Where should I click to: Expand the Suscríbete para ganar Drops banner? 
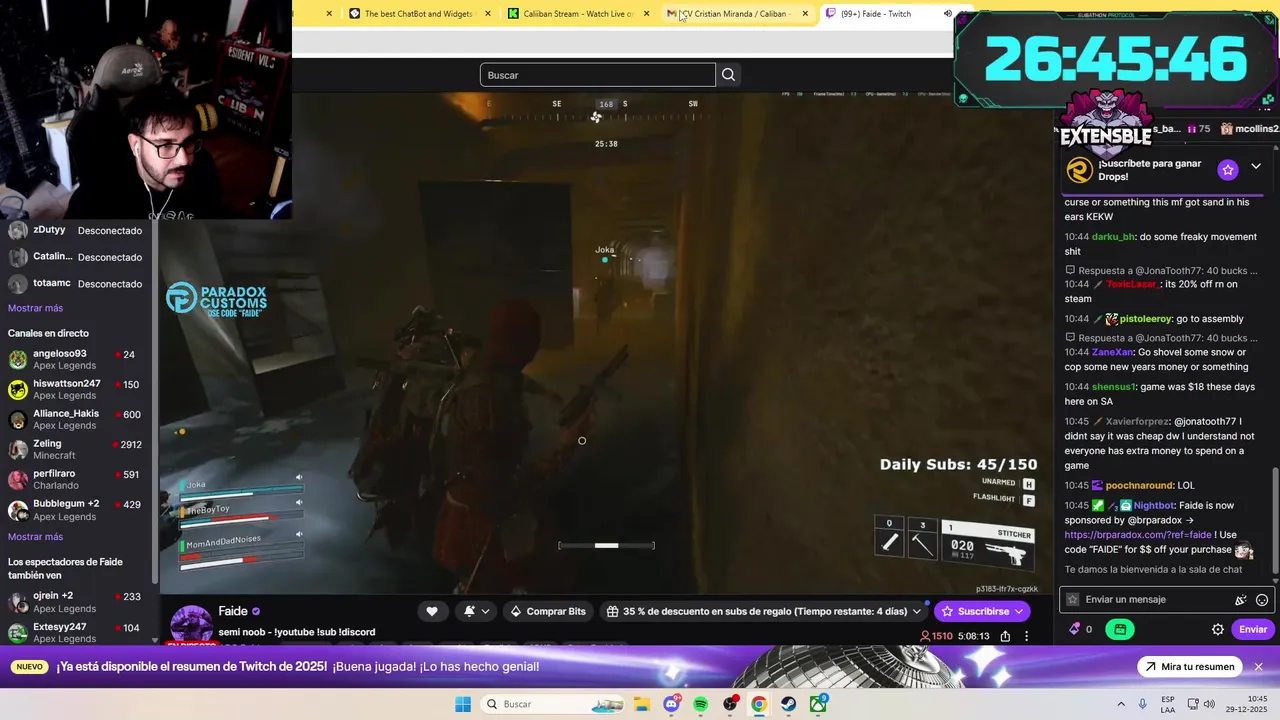(x=1256, y=166)
